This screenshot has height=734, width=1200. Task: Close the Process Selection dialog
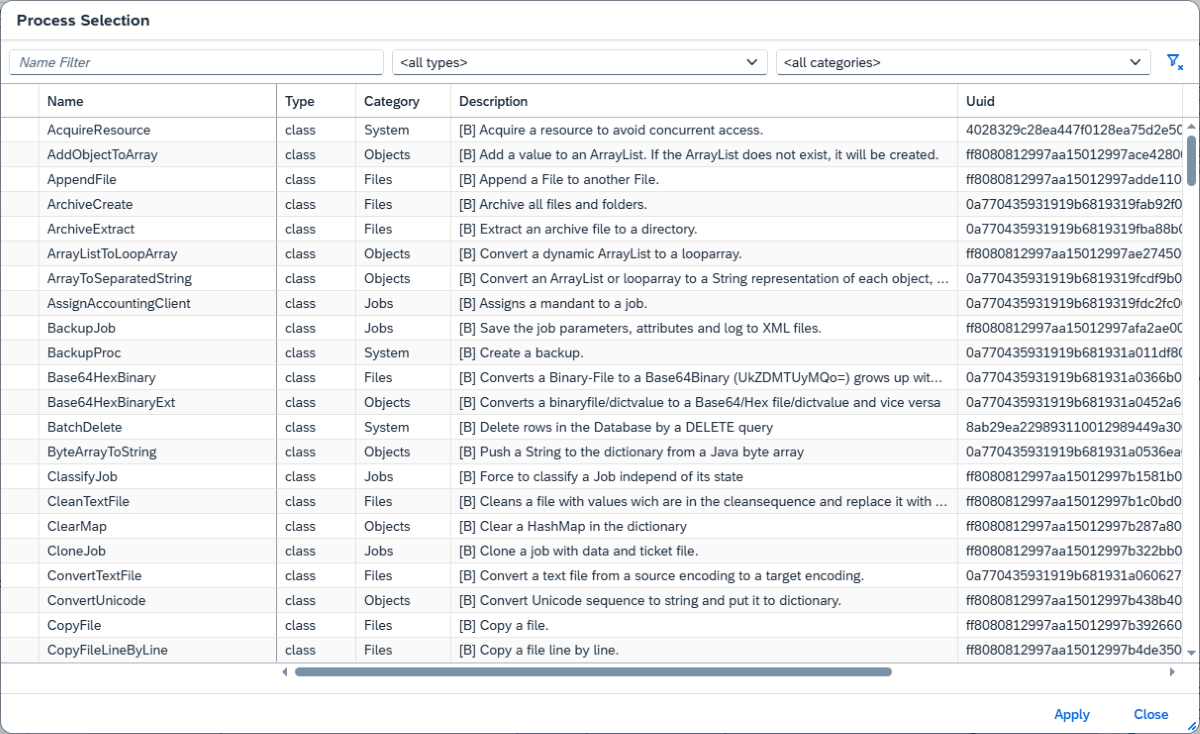[x=1151, y=714]
